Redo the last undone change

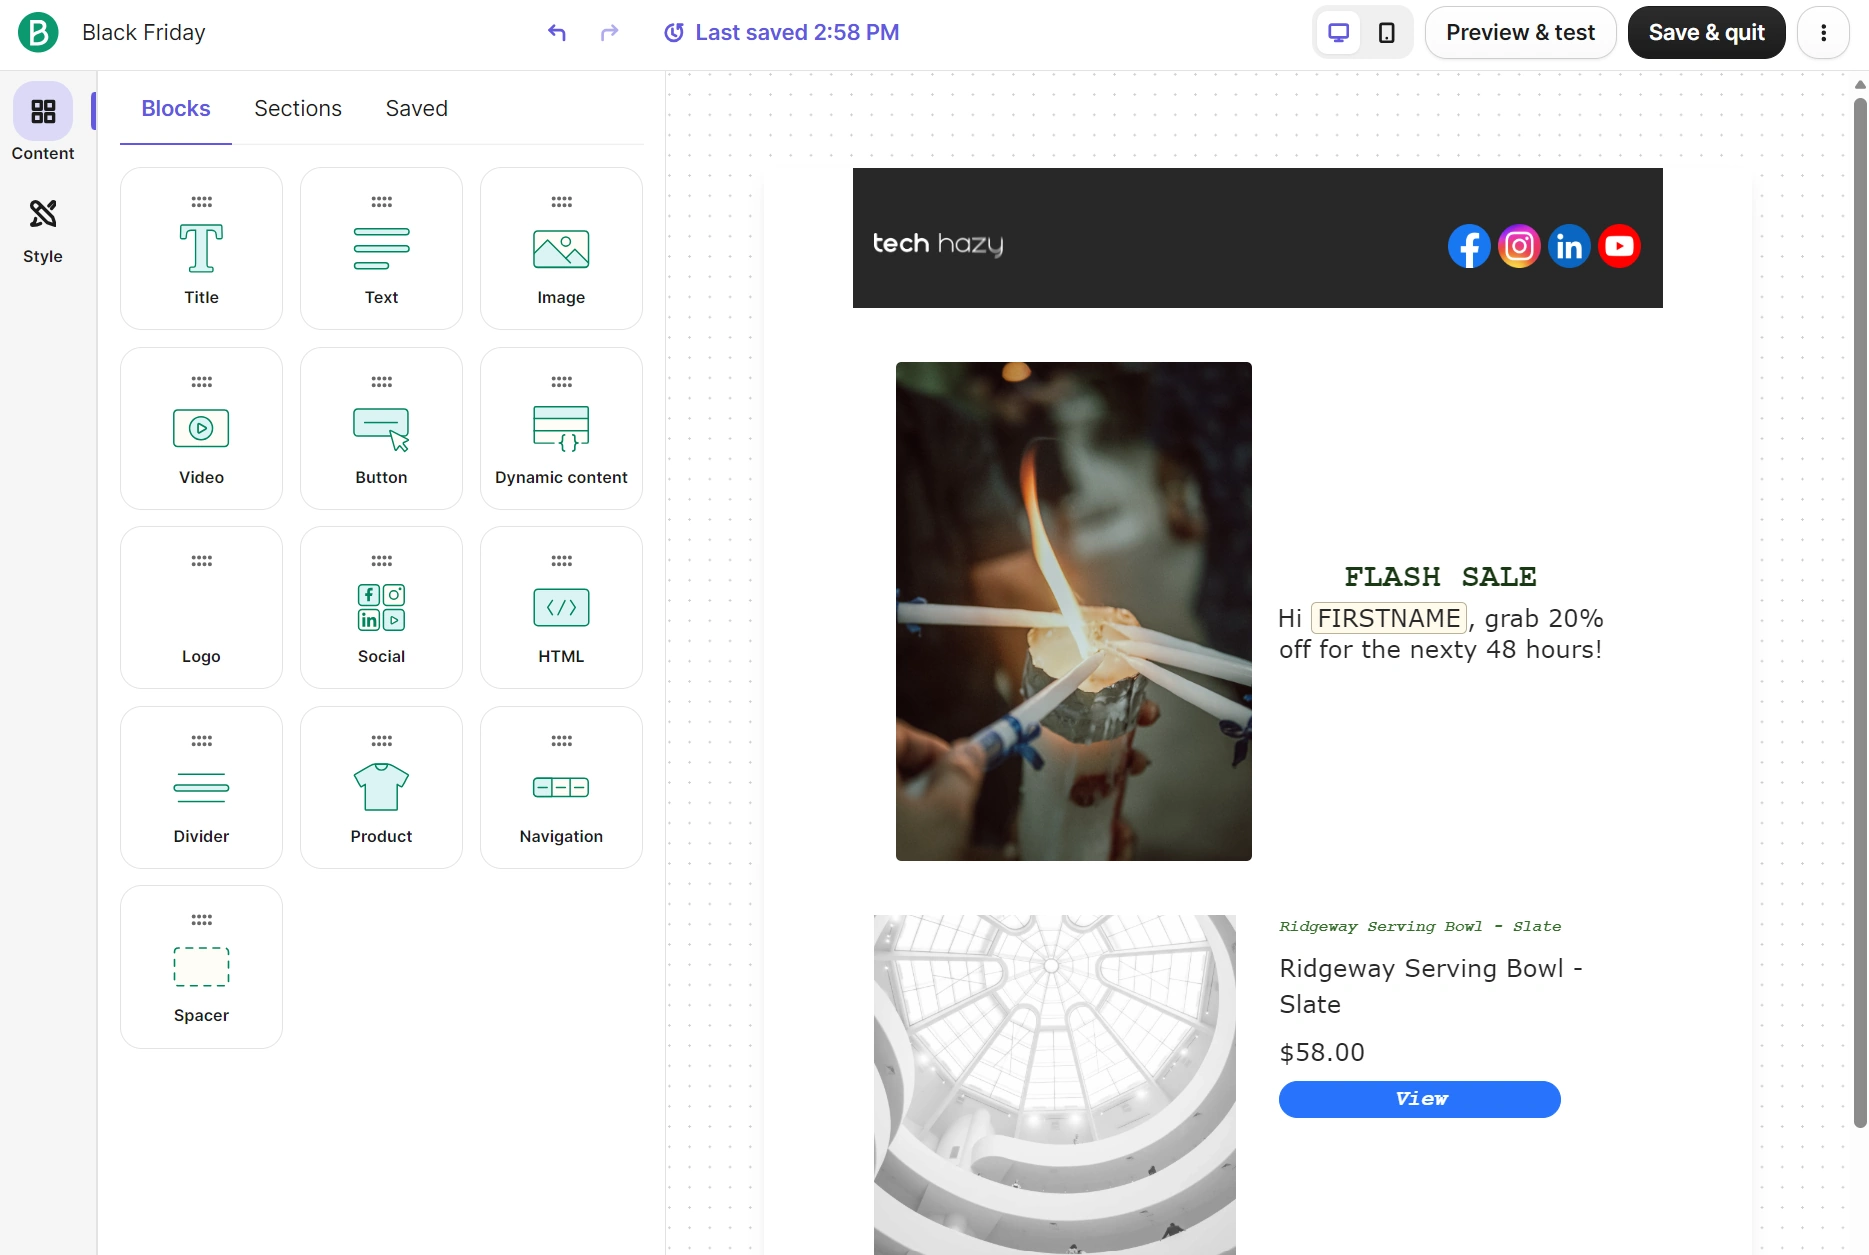(x=609, y=33)
